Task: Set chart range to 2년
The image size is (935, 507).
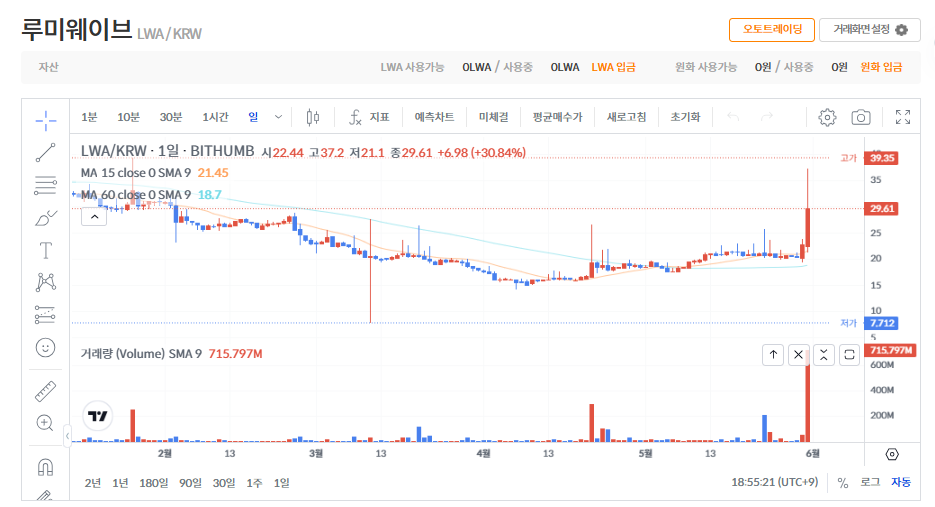Action: point(92,483)
